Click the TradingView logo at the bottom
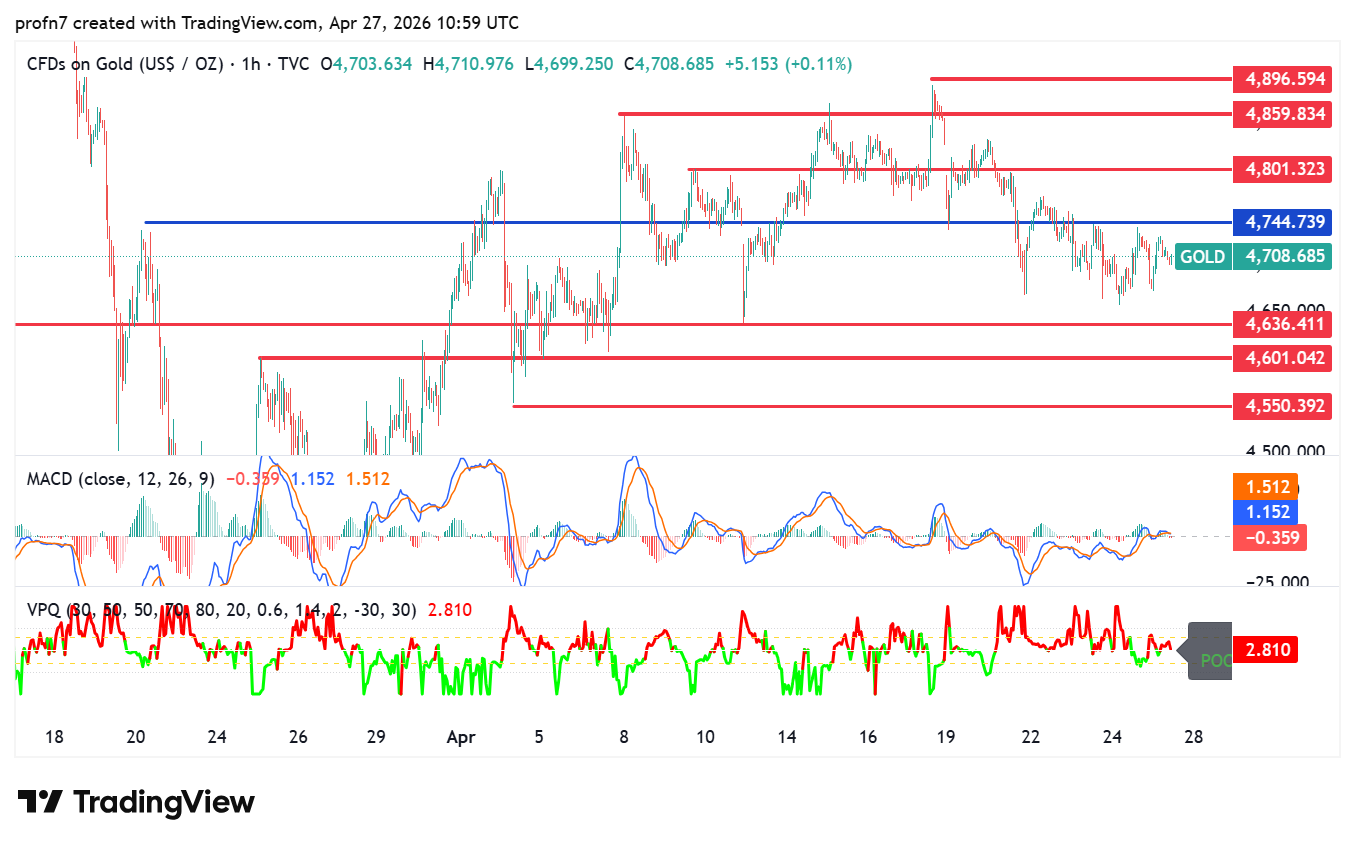Image resolution: width=1355 pixels, height=847 pixels. coord(136,802)
